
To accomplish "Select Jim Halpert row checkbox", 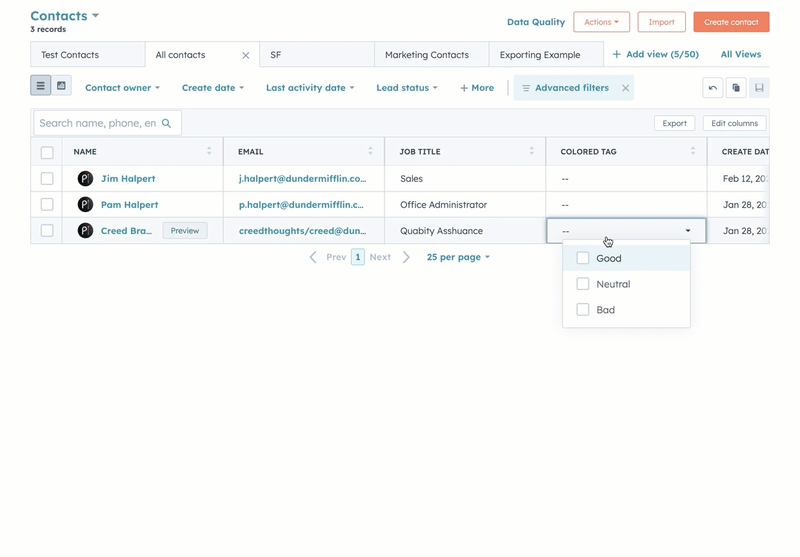I will (x=47, y=179).
